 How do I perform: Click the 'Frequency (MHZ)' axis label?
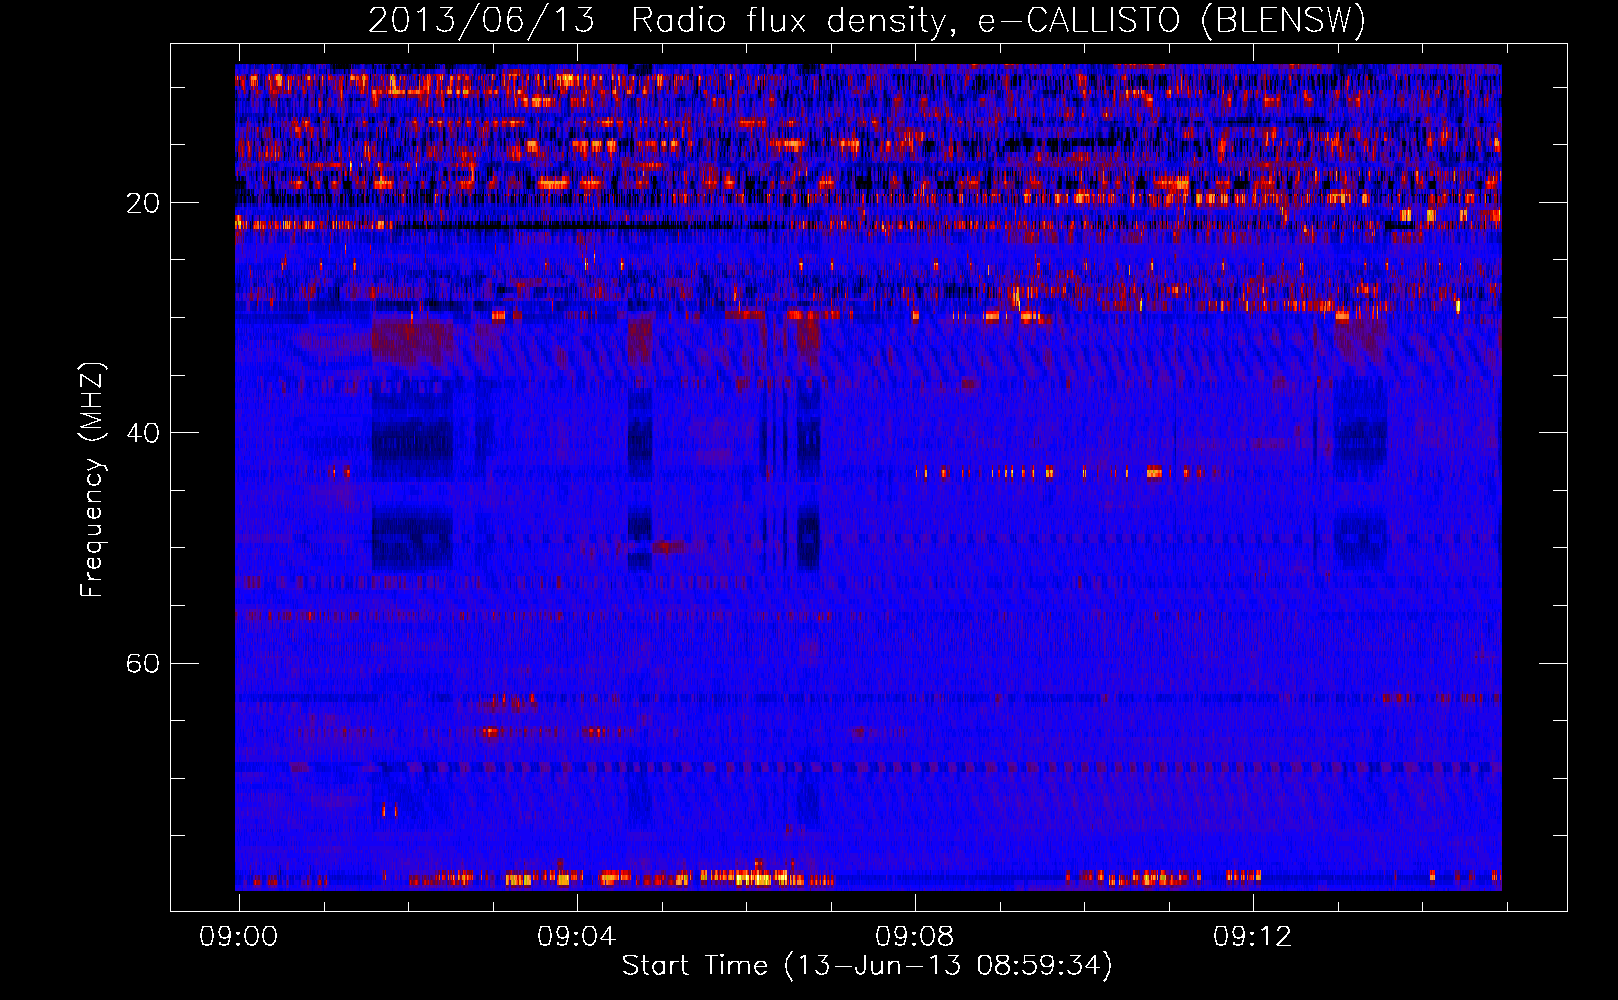(92, 480)
